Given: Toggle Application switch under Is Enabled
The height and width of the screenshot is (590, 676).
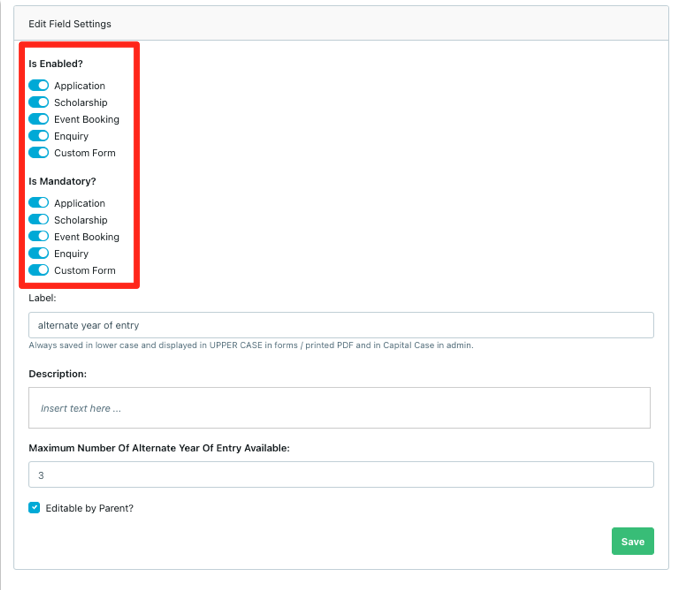Looking at the screenshot, I should click(x=38, y=86).
